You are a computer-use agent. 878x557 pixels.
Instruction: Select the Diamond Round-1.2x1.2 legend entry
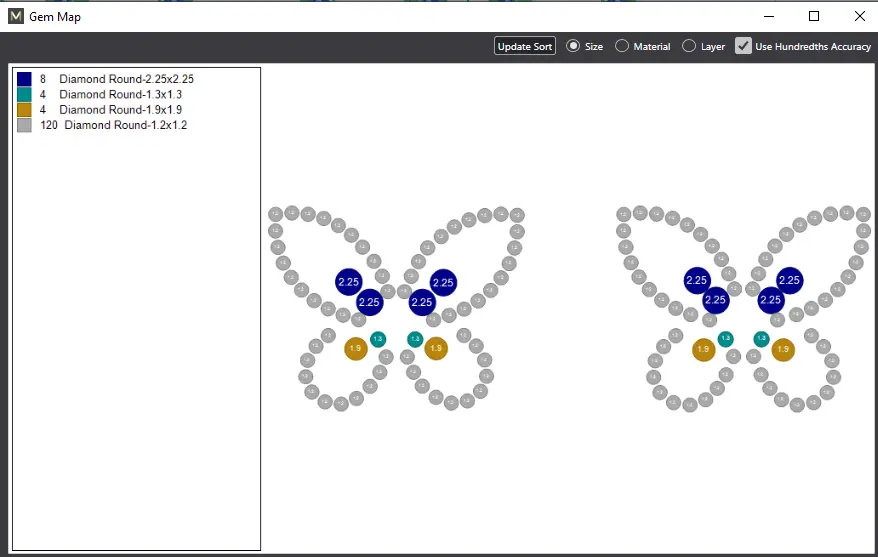[x=126, y=125]
